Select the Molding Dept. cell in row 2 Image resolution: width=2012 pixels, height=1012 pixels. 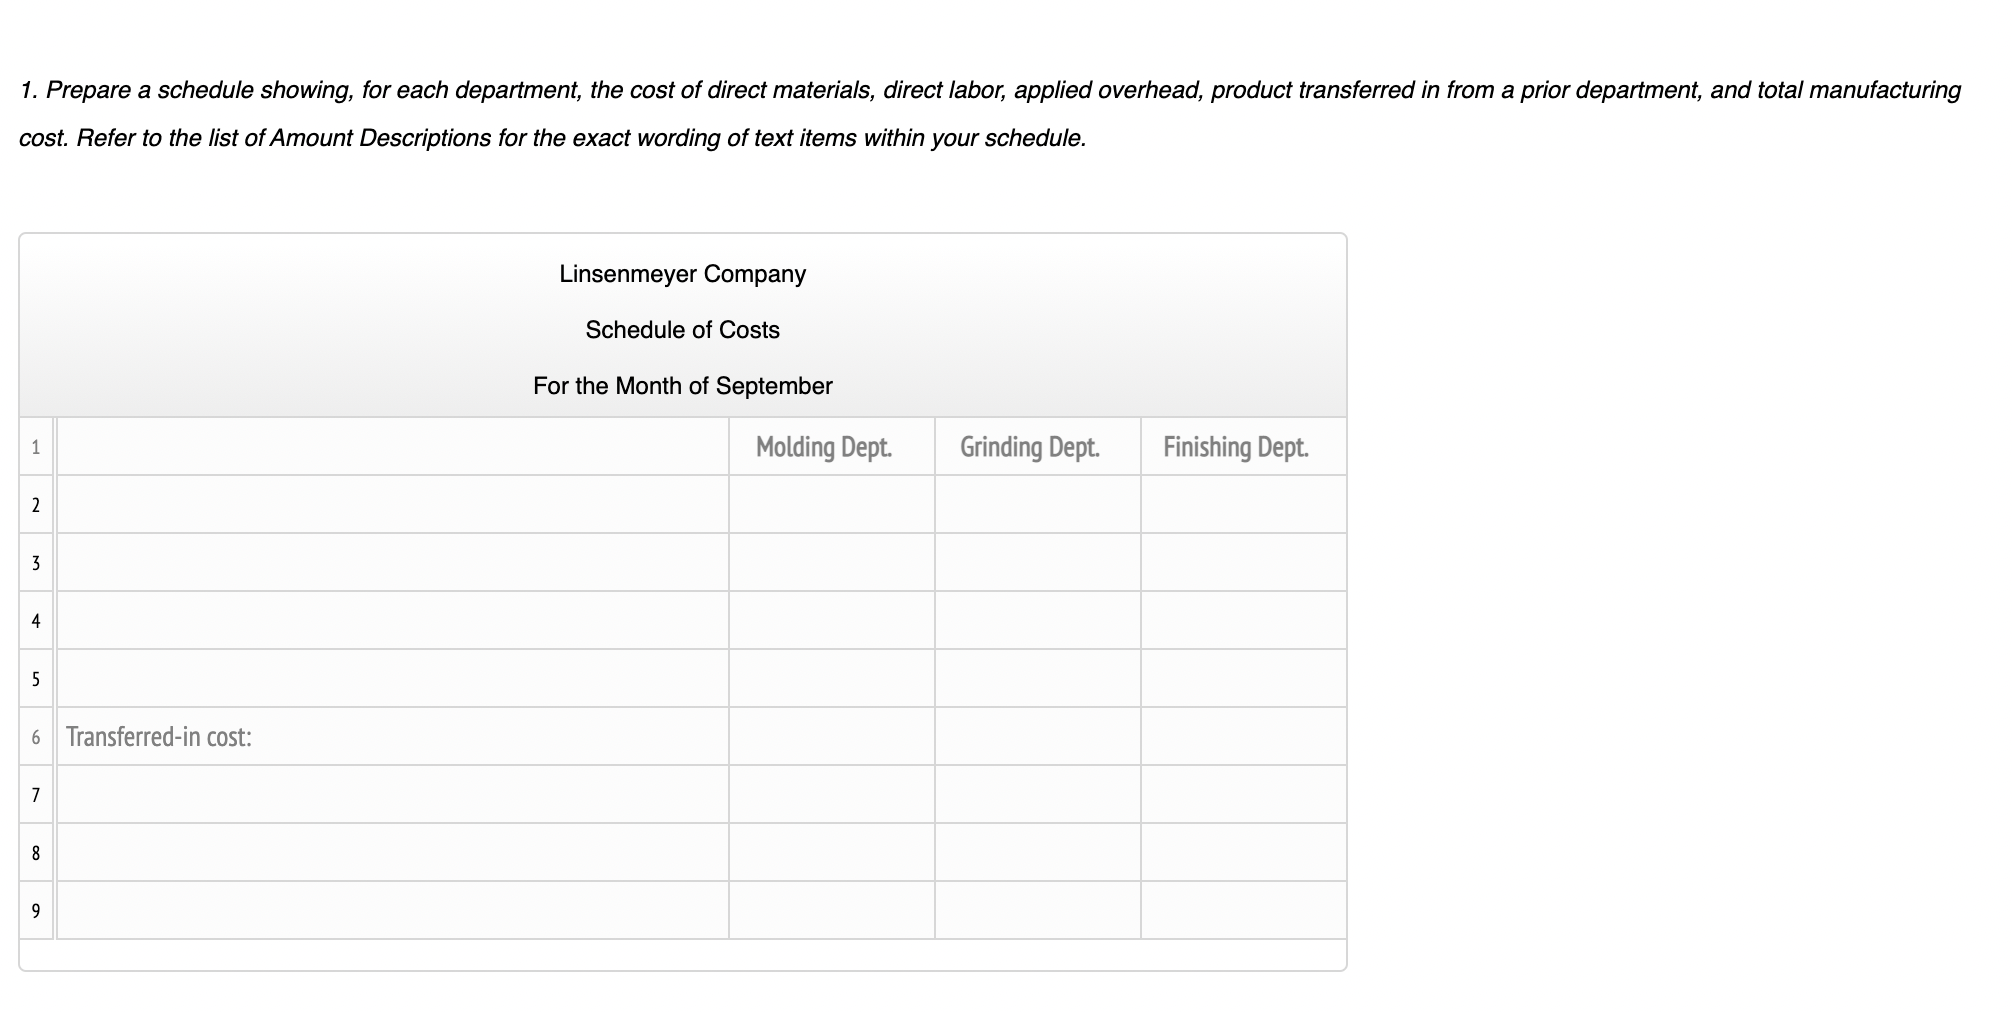pos(832,505)
